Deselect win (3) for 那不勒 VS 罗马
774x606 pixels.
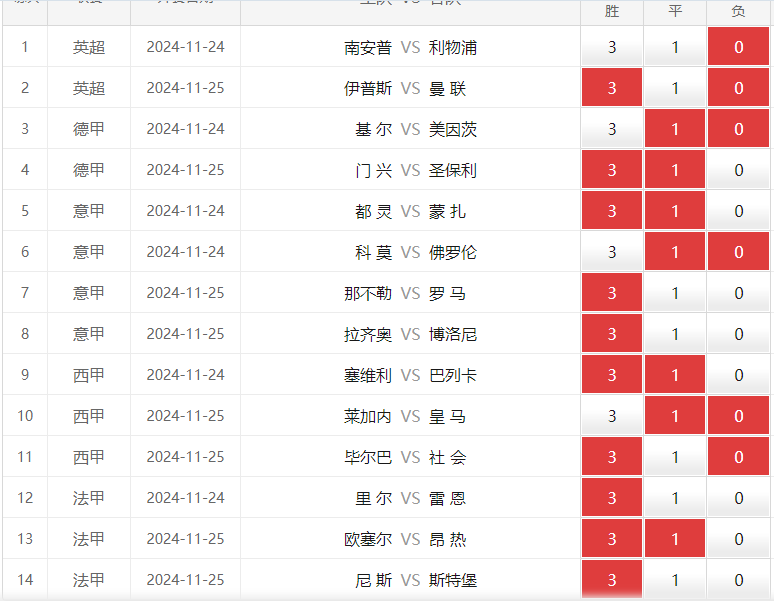click(612, 293)
